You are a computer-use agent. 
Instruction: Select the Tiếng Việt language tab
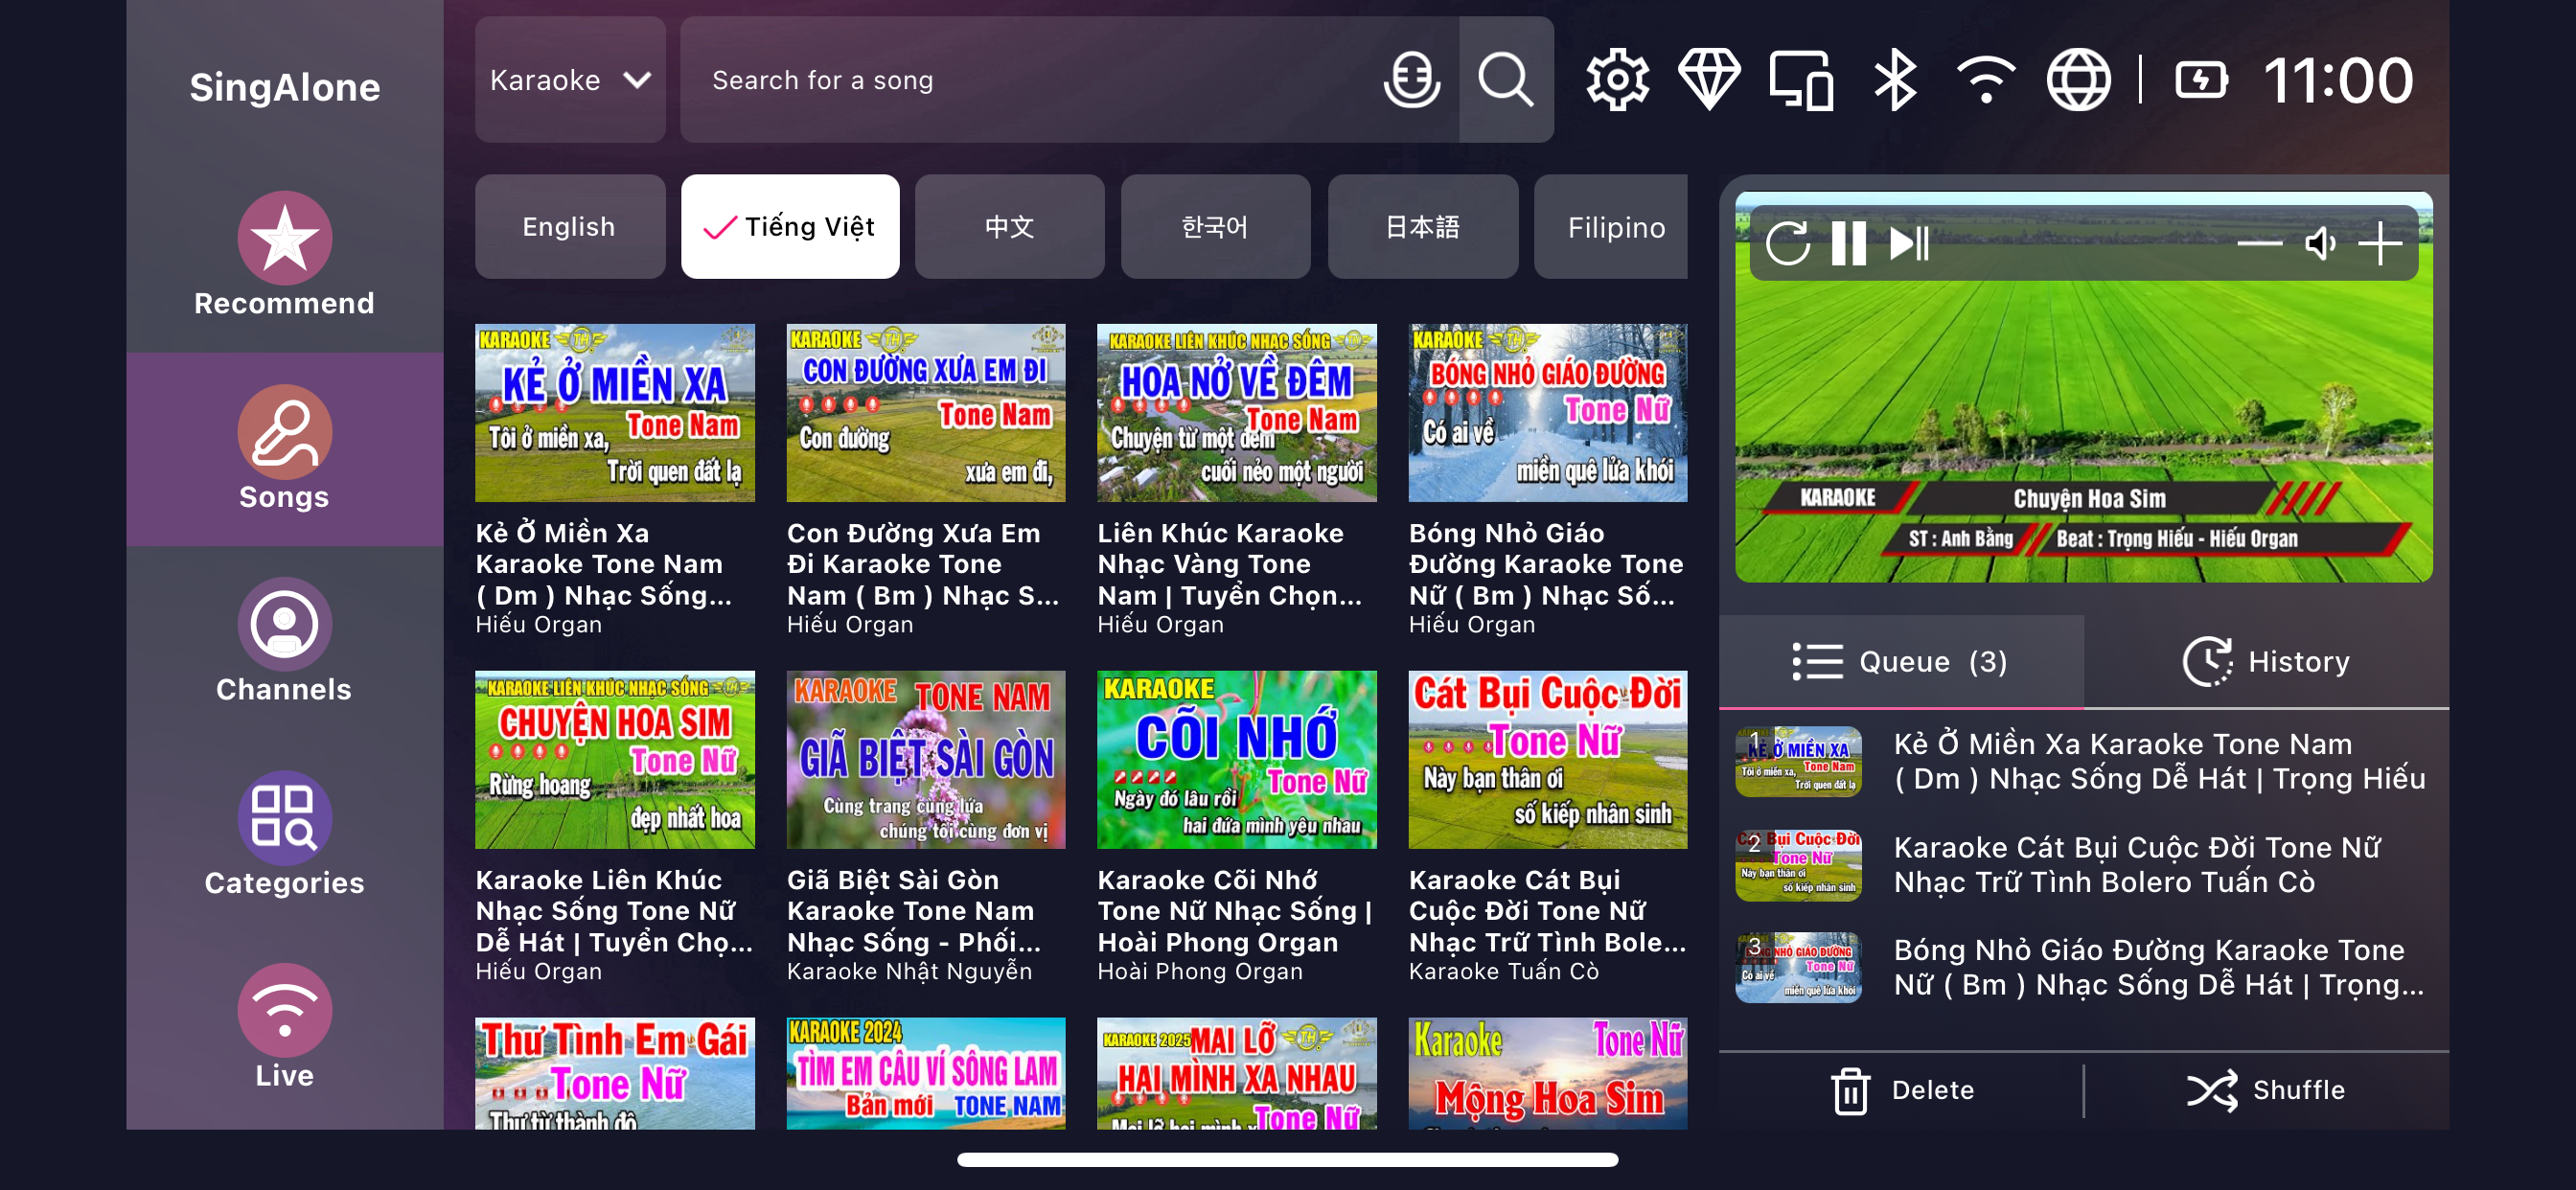tap(790, 226)
